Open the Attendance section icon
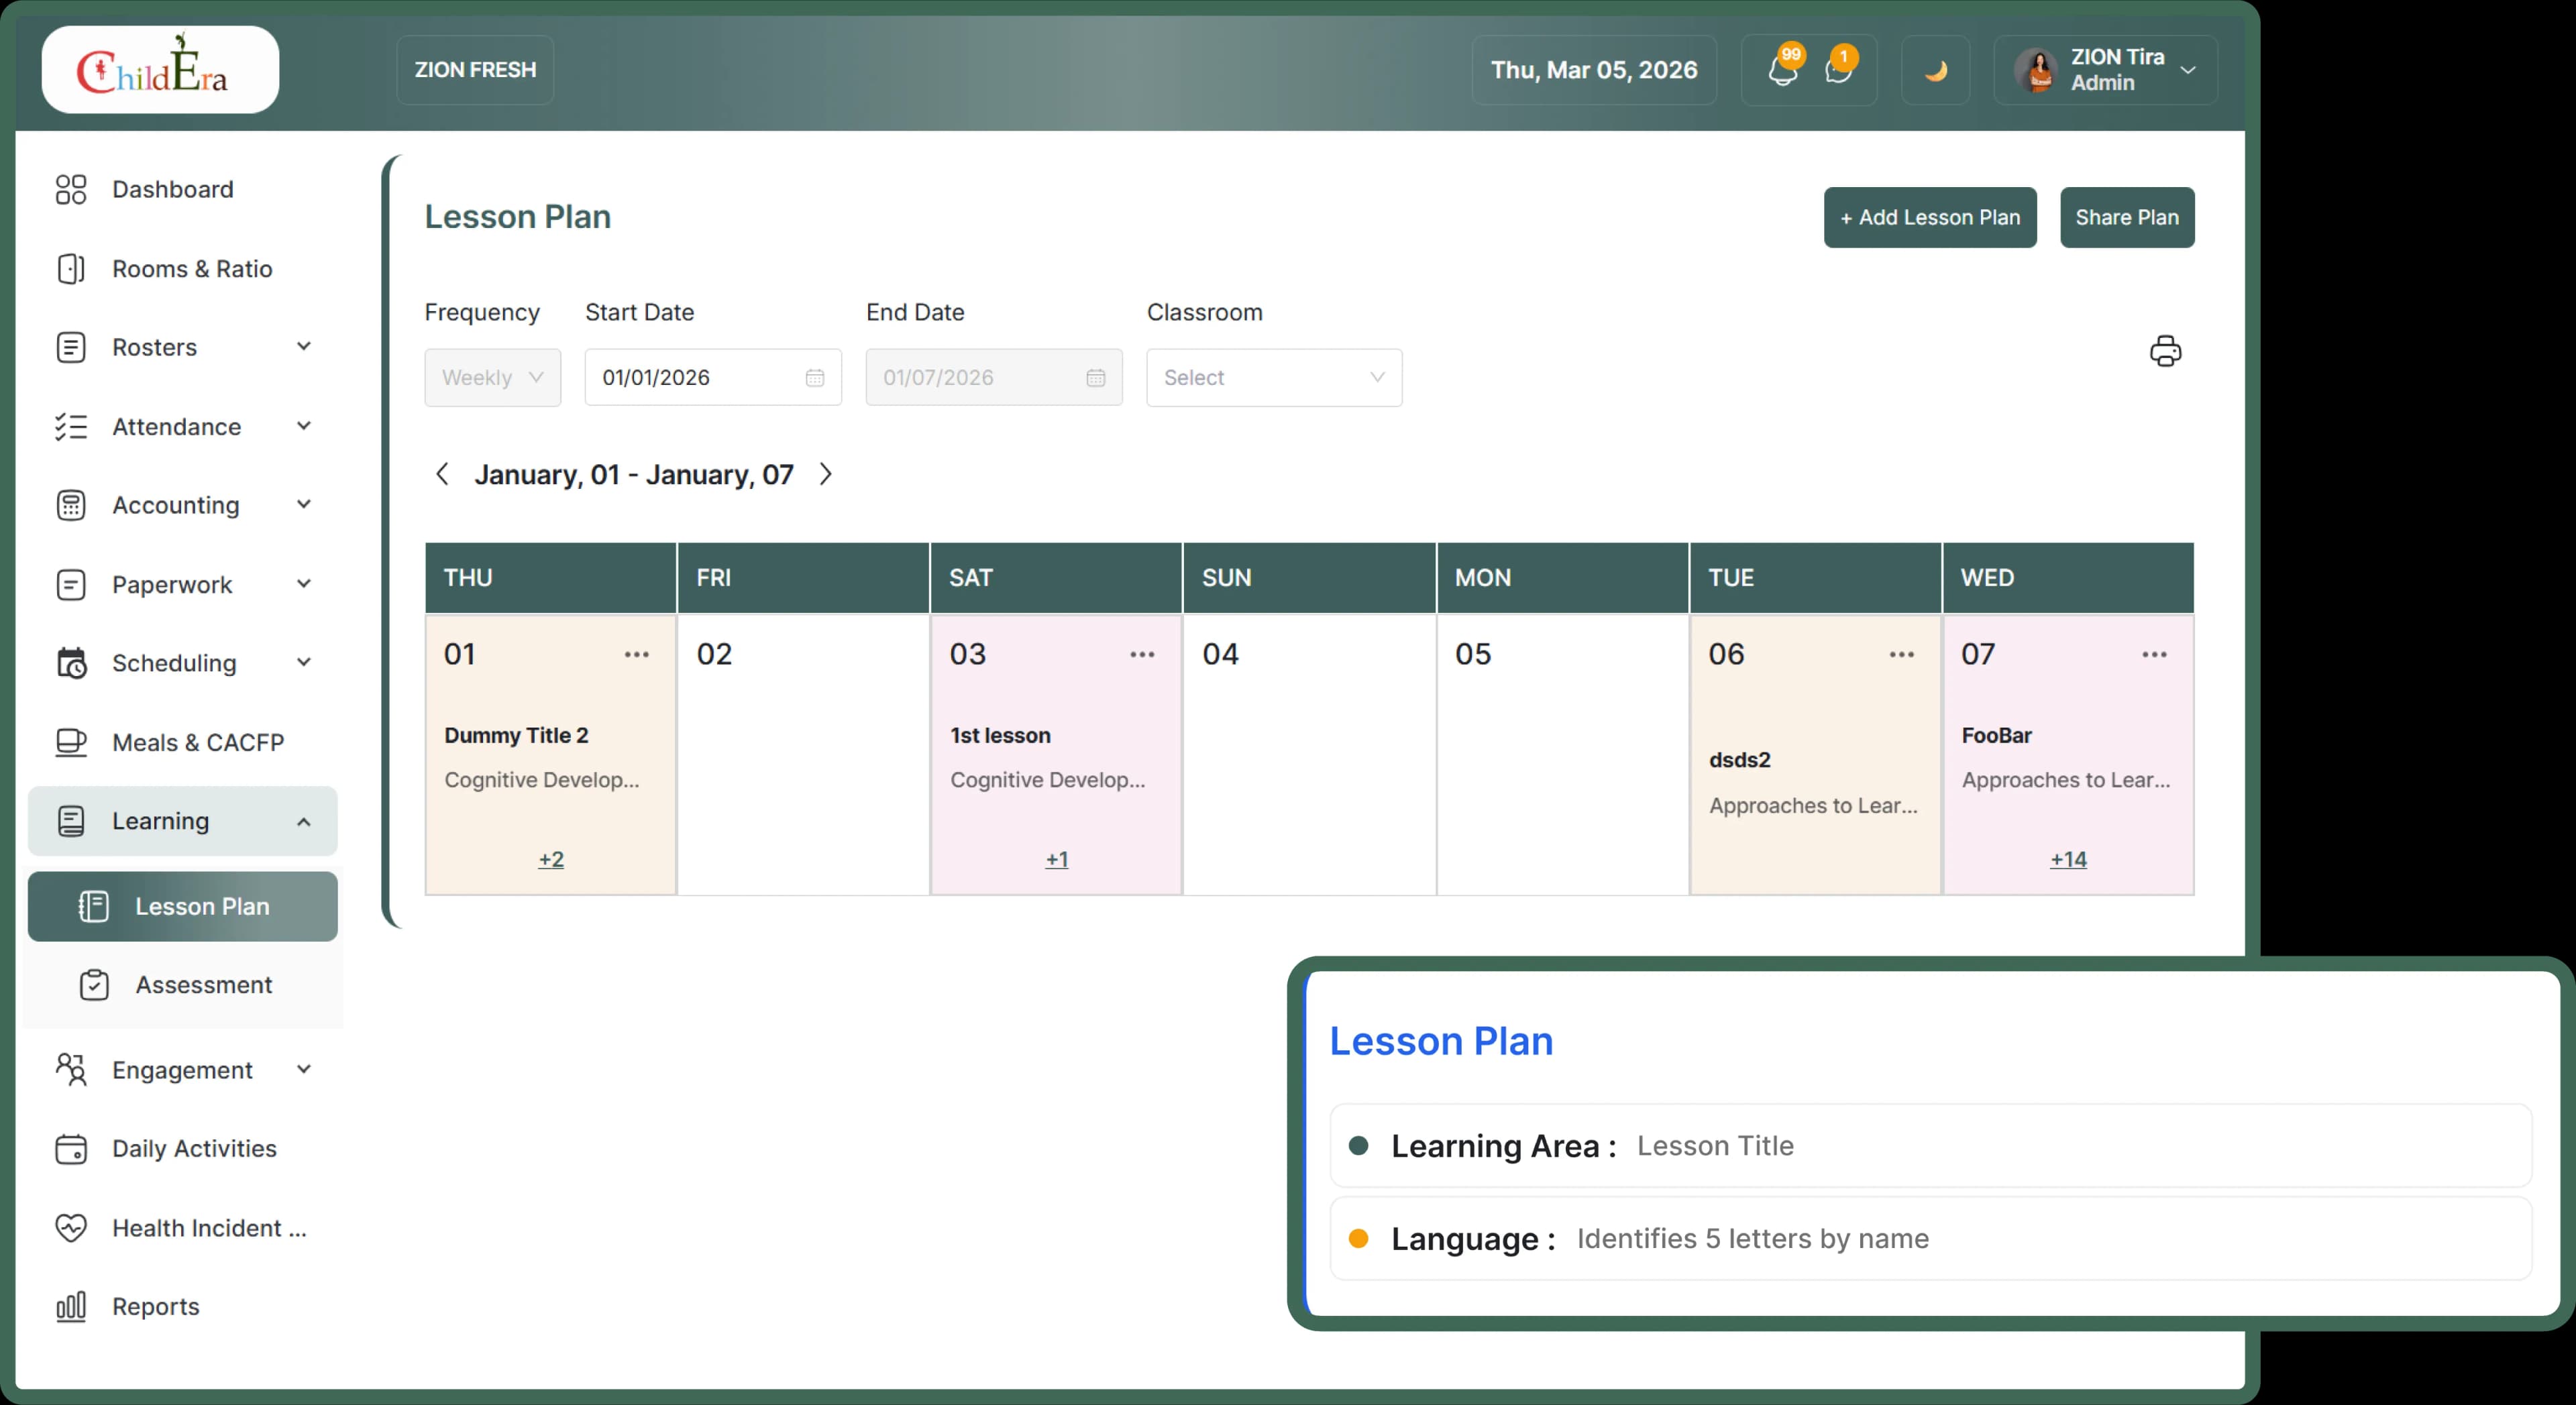Image resolution: width=2576 pixels, height=1405 pixels. pyautogui.click(x=71, y=426)
